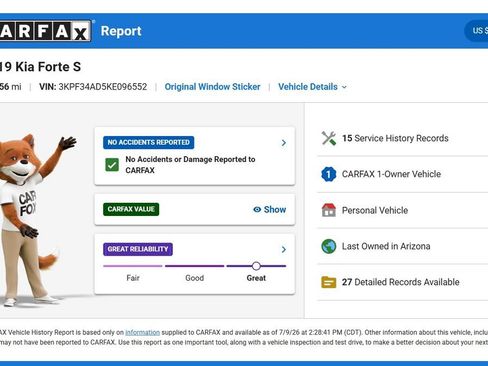Click the green No Accidents checkmark box
Screen dimensions: 488x366
(112, 165)
